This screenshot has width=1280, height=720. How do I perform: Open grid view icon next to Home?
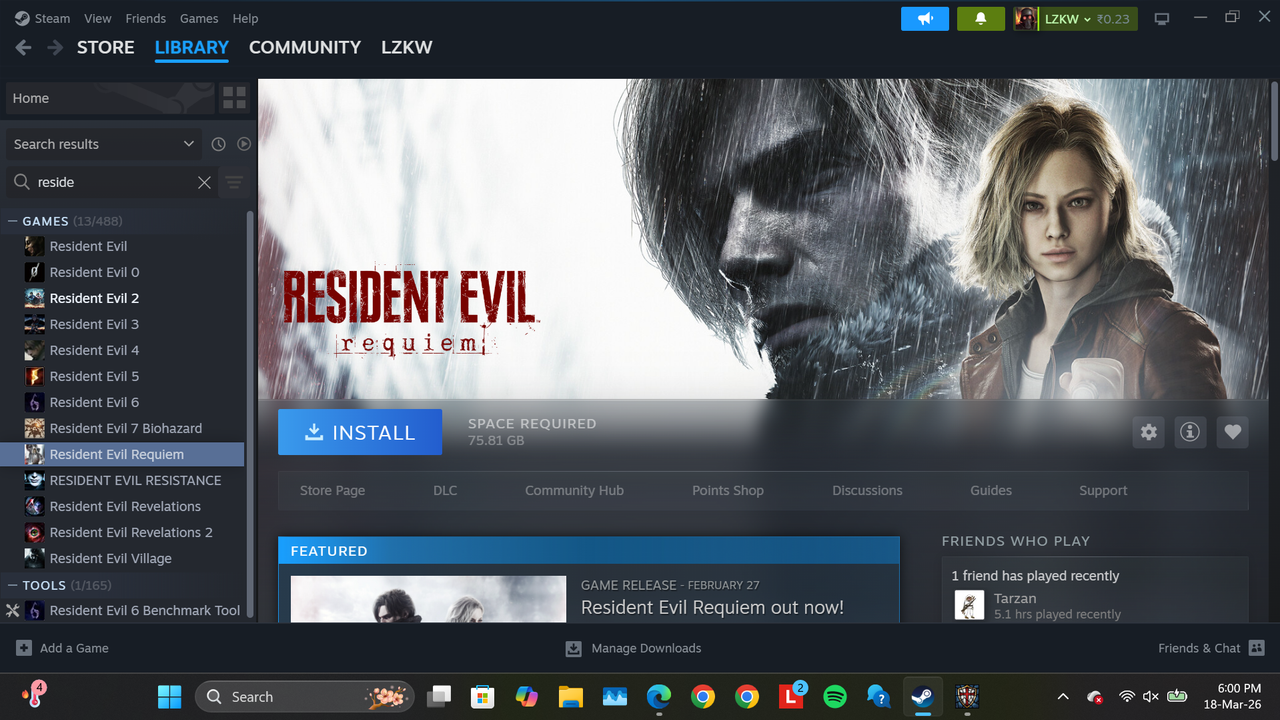coord(234,97)
